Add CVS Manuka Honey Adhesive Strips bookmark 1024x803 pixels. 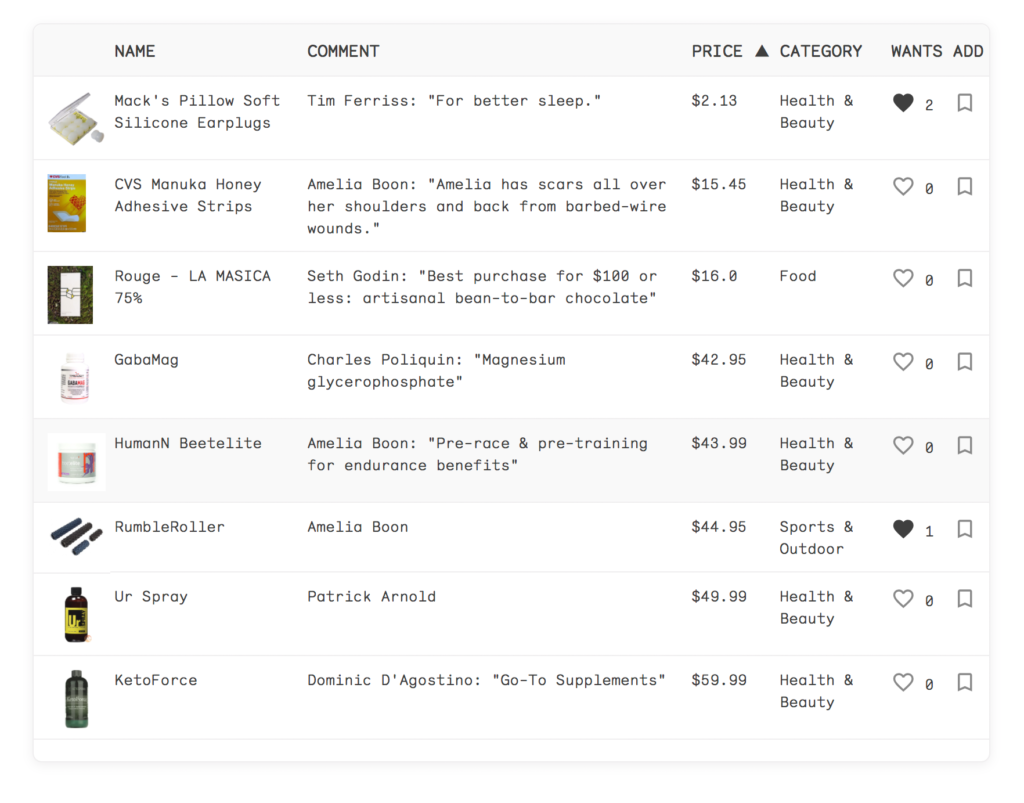pyautogui.click(x=965, y=186)
